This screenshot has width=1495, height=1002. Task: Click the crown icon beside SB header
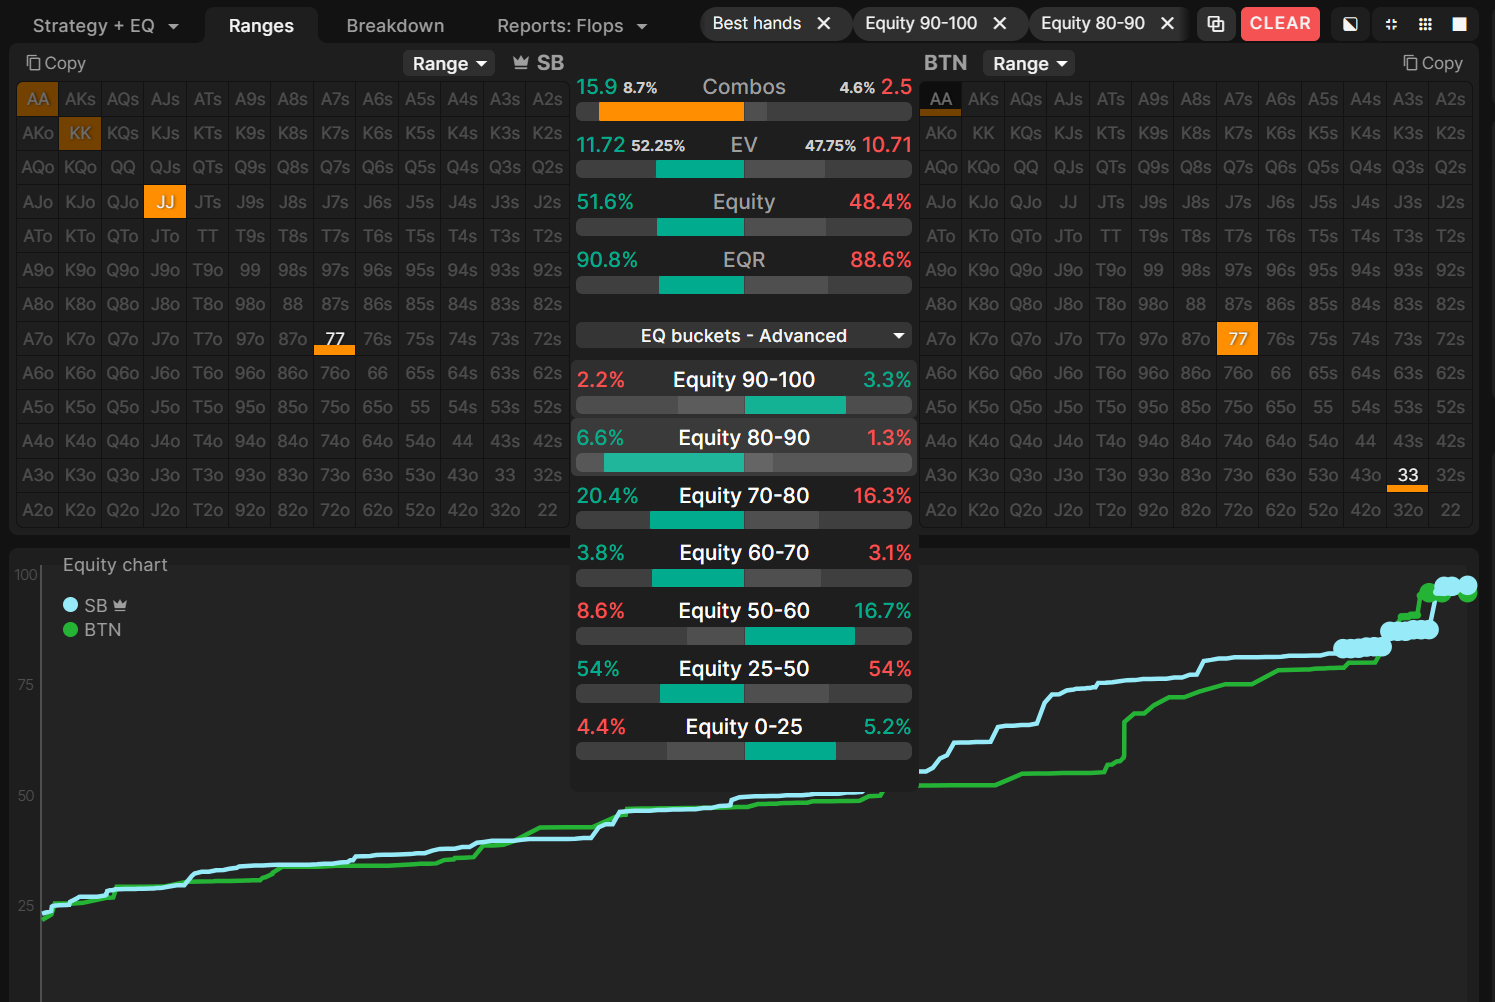[521, 63]
